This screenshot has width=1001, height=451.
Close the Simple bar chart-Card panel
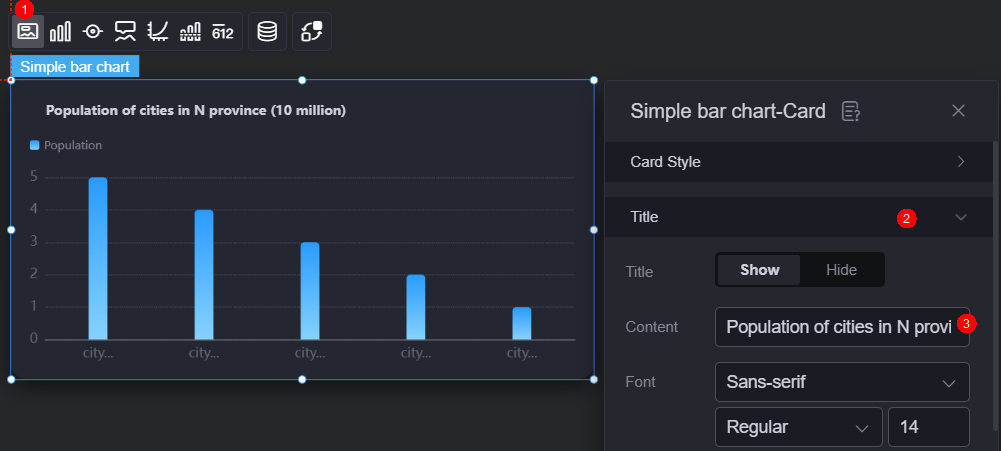click(x=958, y=111)
